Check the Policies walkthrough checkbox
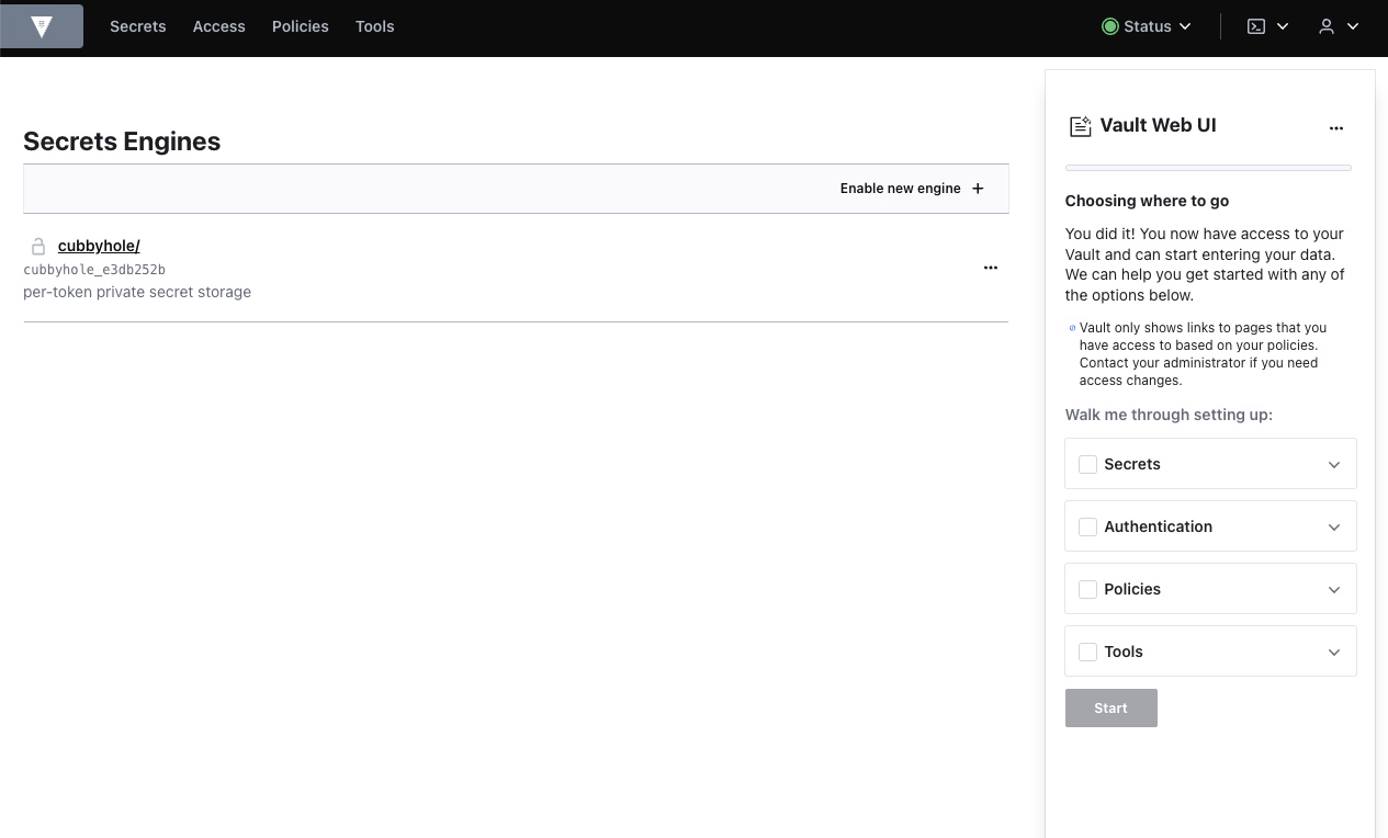 point(1087,589)
